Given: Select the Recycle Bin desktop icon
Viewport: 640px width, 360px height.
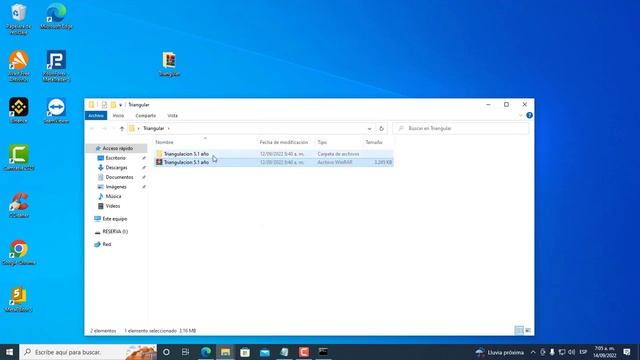Looking at the screenshot, I should (18, 19).
